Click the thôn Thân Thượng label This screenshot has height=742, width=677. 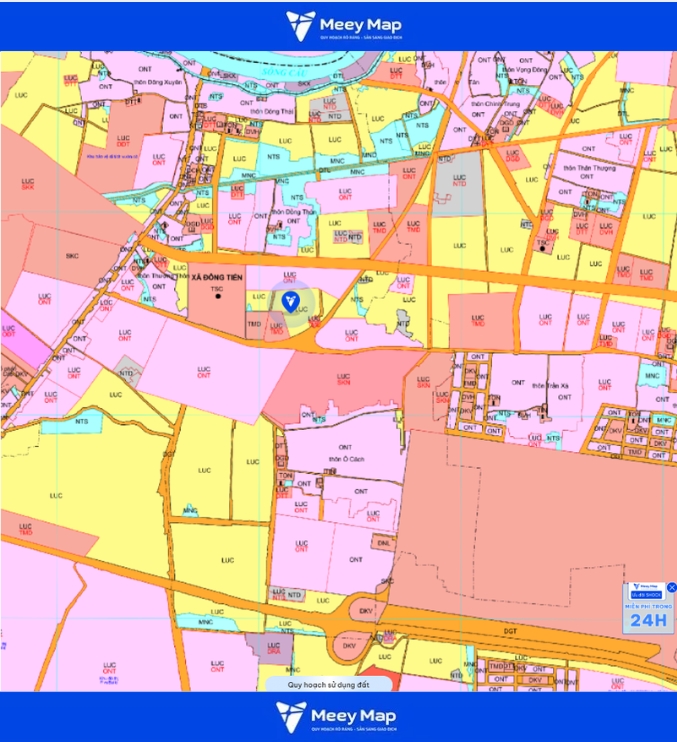tap(589, 168)
